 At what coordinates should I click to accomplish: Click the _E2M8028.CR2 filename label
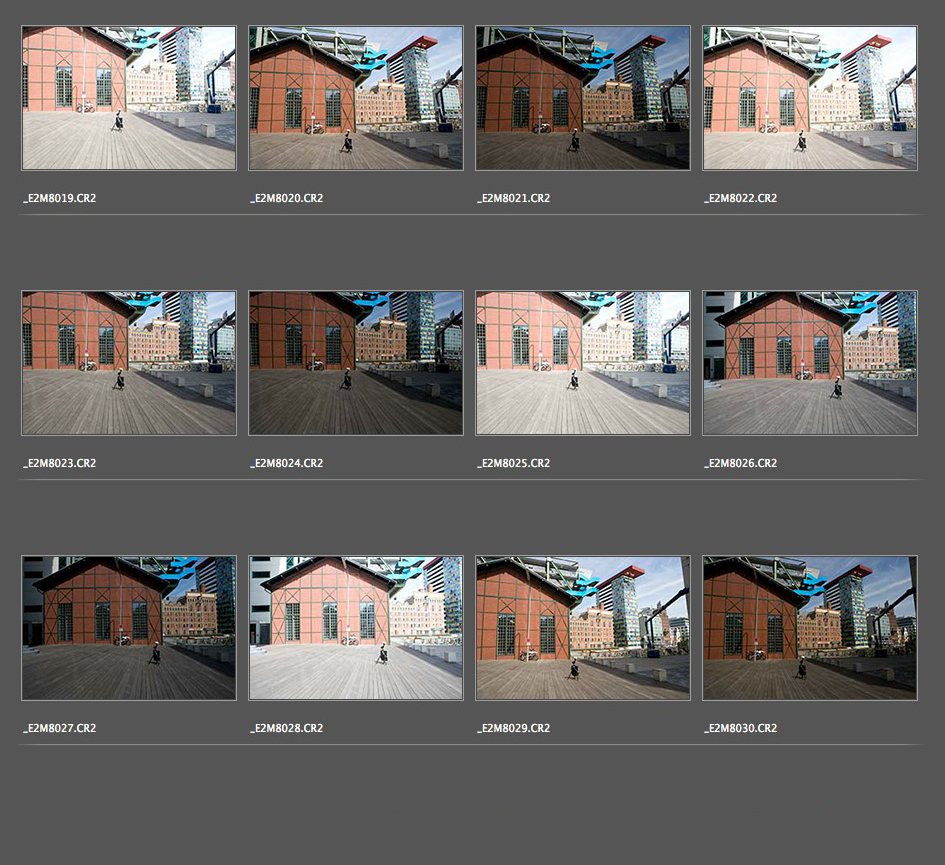287,728
